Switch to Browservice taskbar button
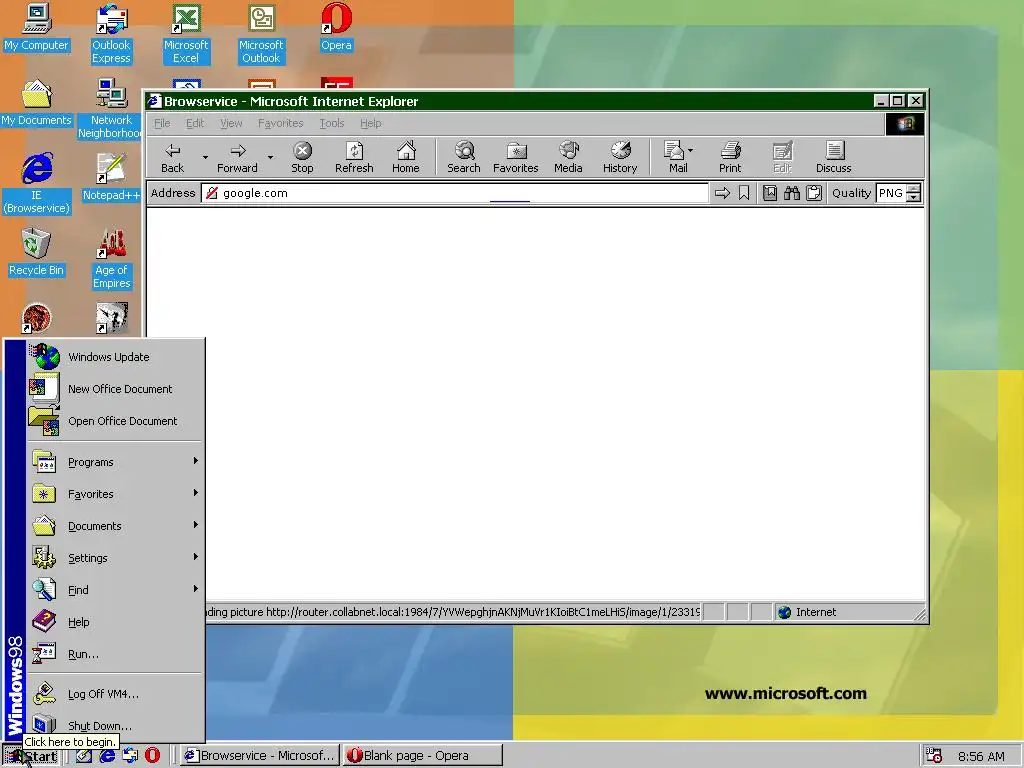Viewport: 1024px width, 768px height. point(260,756)
